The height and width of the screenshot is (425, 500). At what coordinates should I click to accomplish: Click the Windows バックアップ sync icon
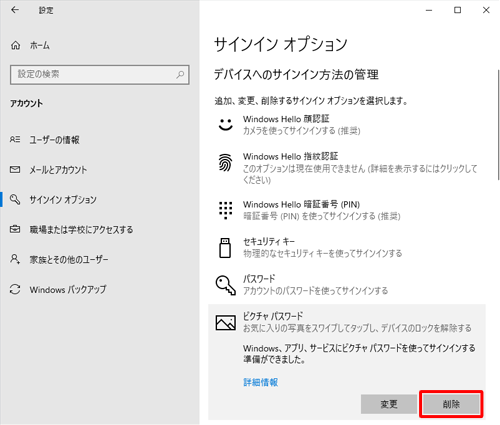click(x=15, y=289)
